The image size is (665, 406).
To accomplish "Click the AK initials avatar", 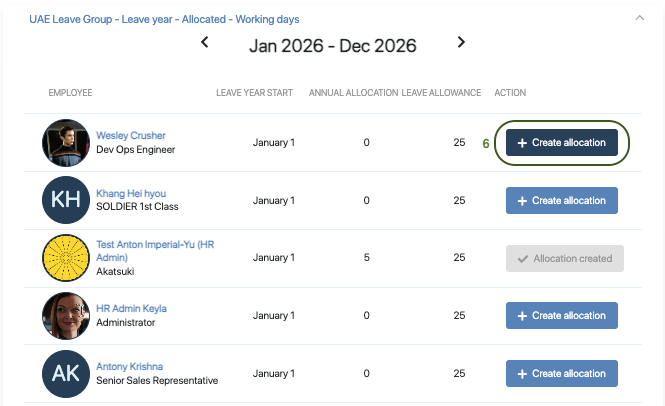I will [x=66, y=373].
